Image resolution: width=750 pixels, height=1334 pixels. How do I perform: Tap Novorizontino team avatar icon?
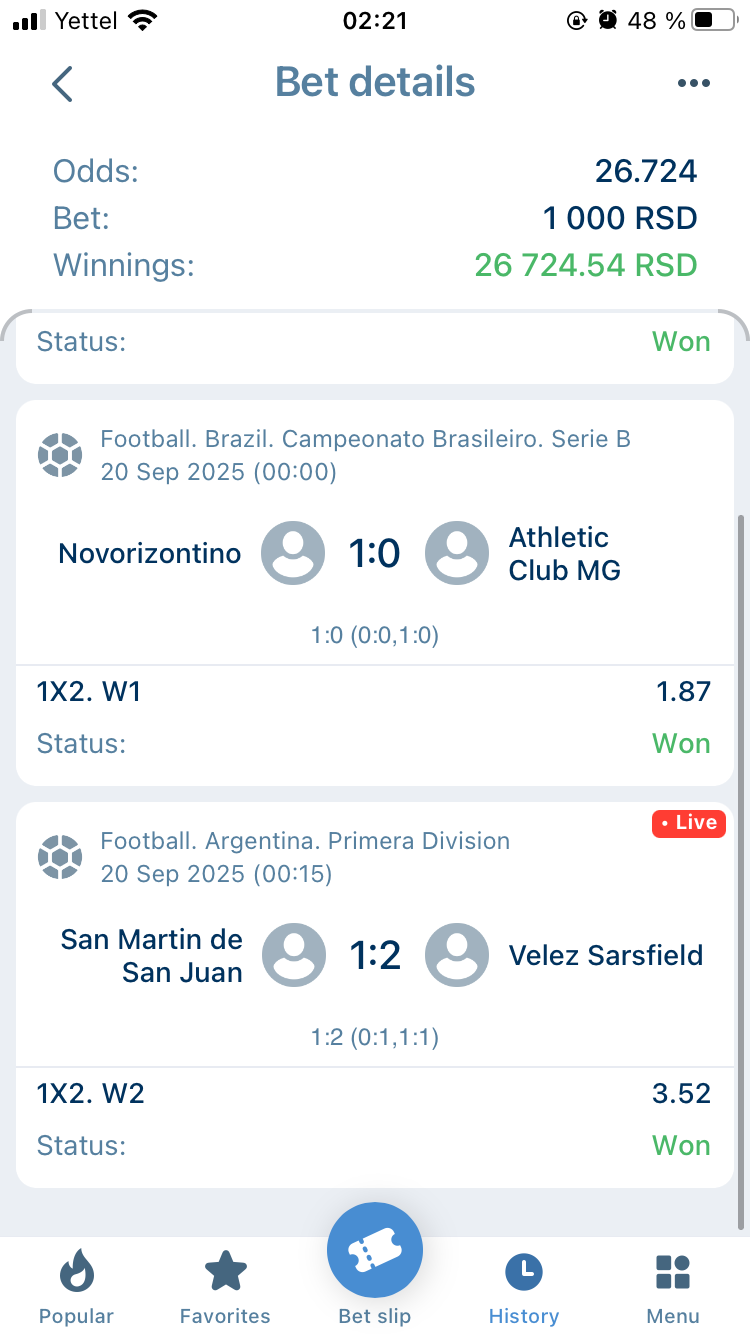tap(293, 553)
